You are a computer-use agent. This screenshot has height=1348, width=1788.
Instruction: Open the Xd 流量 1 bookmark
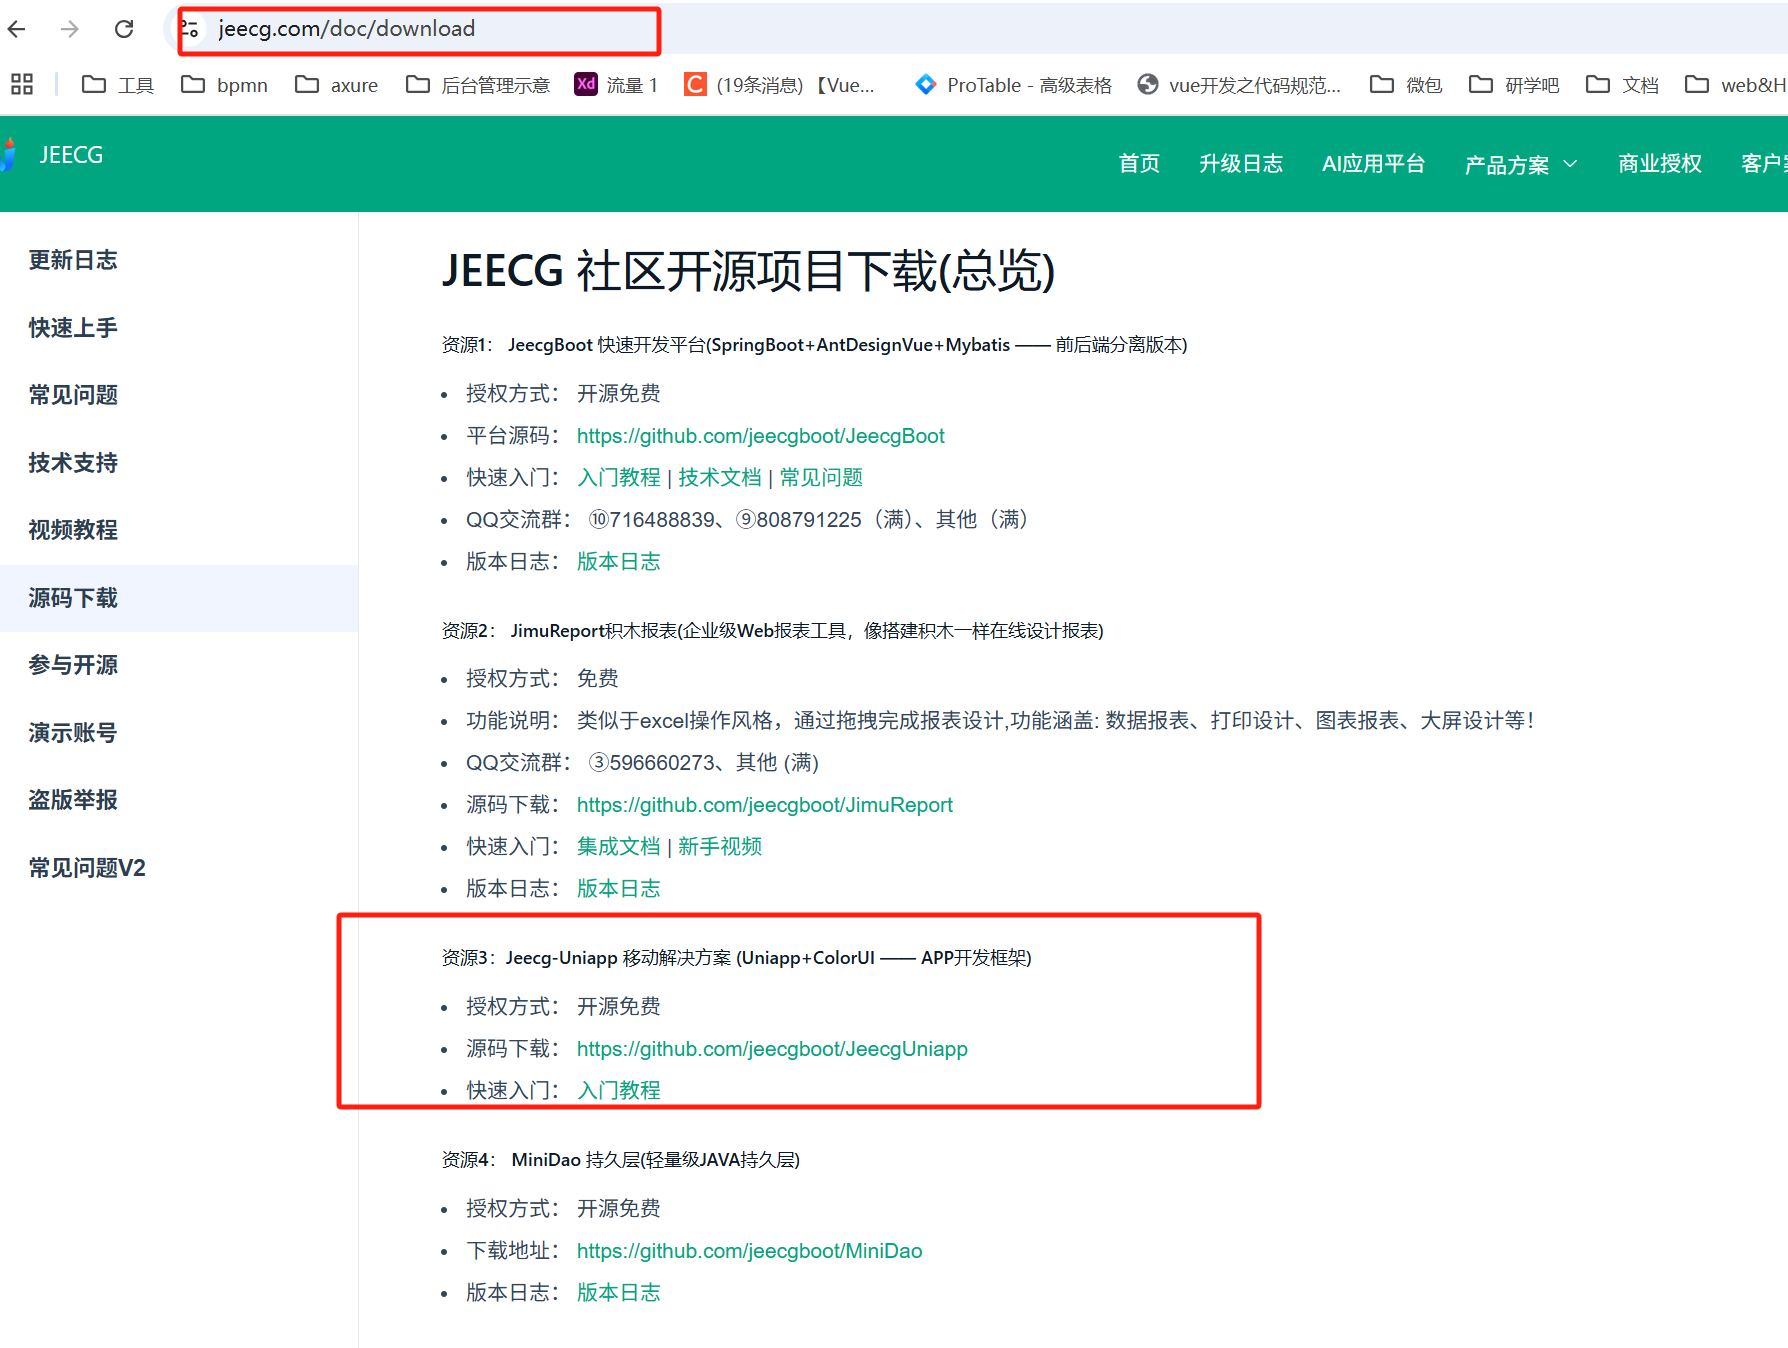pyautogui.click(x=616, y=85)
